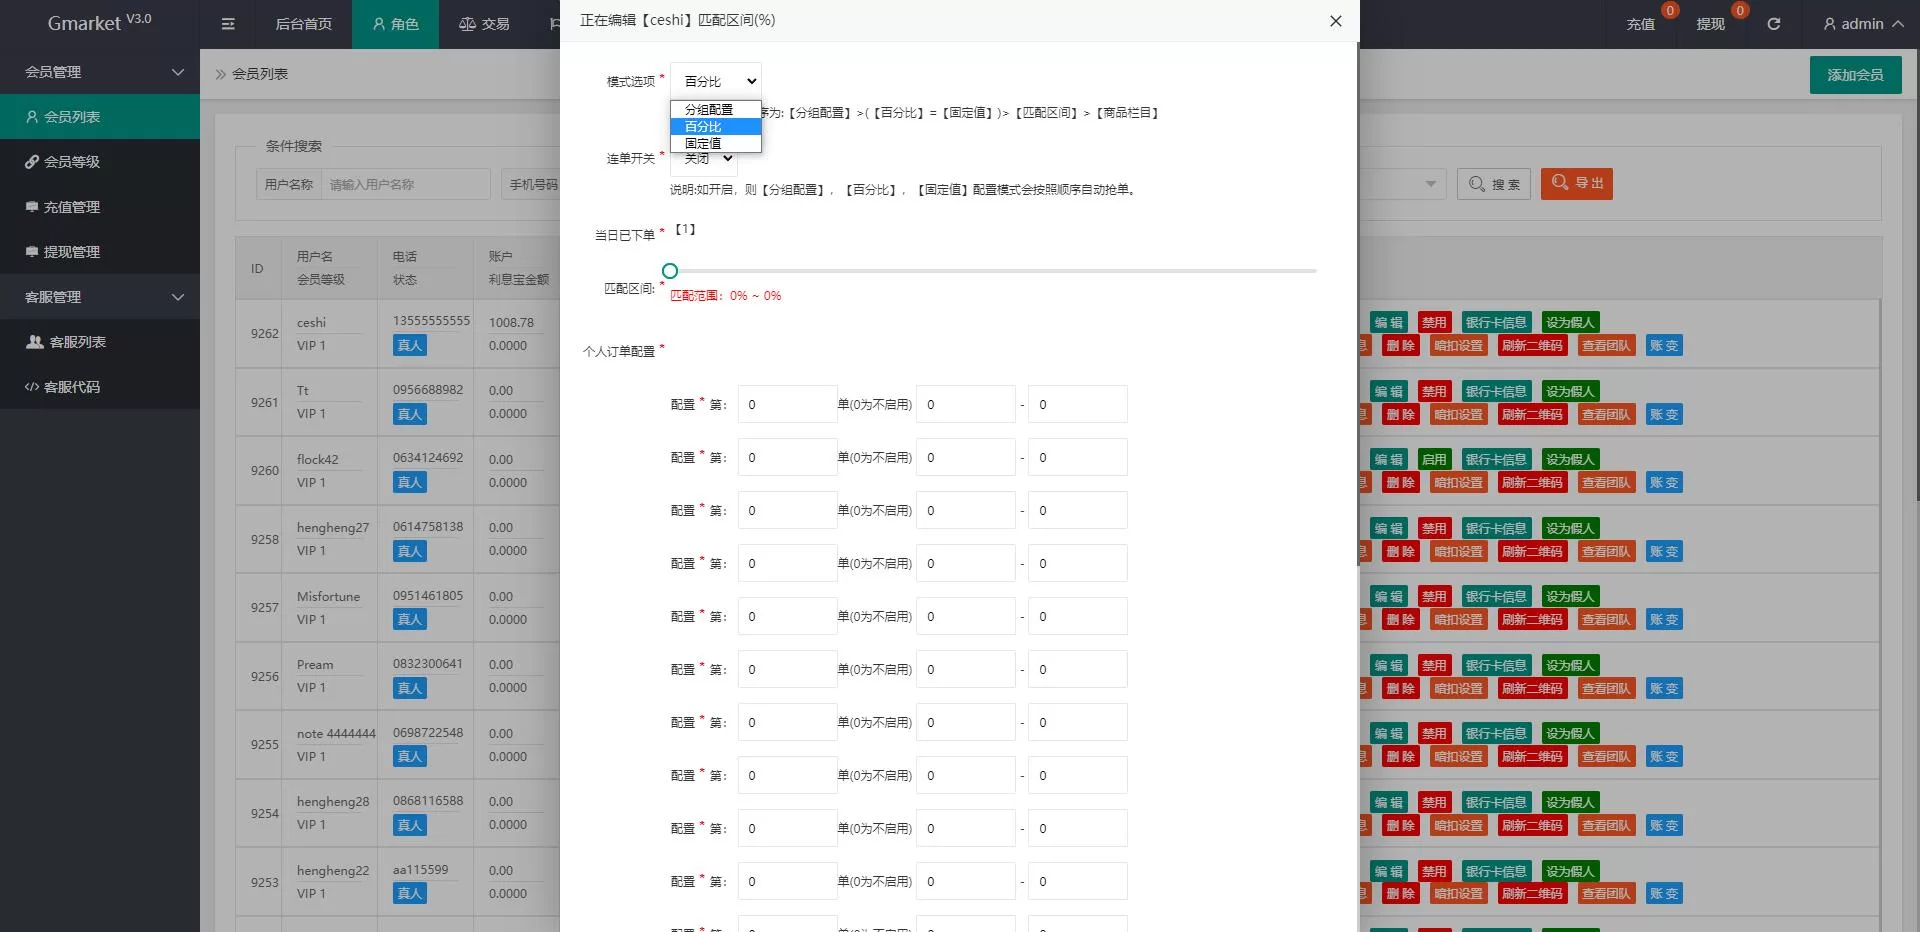Click 禁用 in the note 4444444 row
This screenshot has width=1920, height=932.
[1434, 733]
